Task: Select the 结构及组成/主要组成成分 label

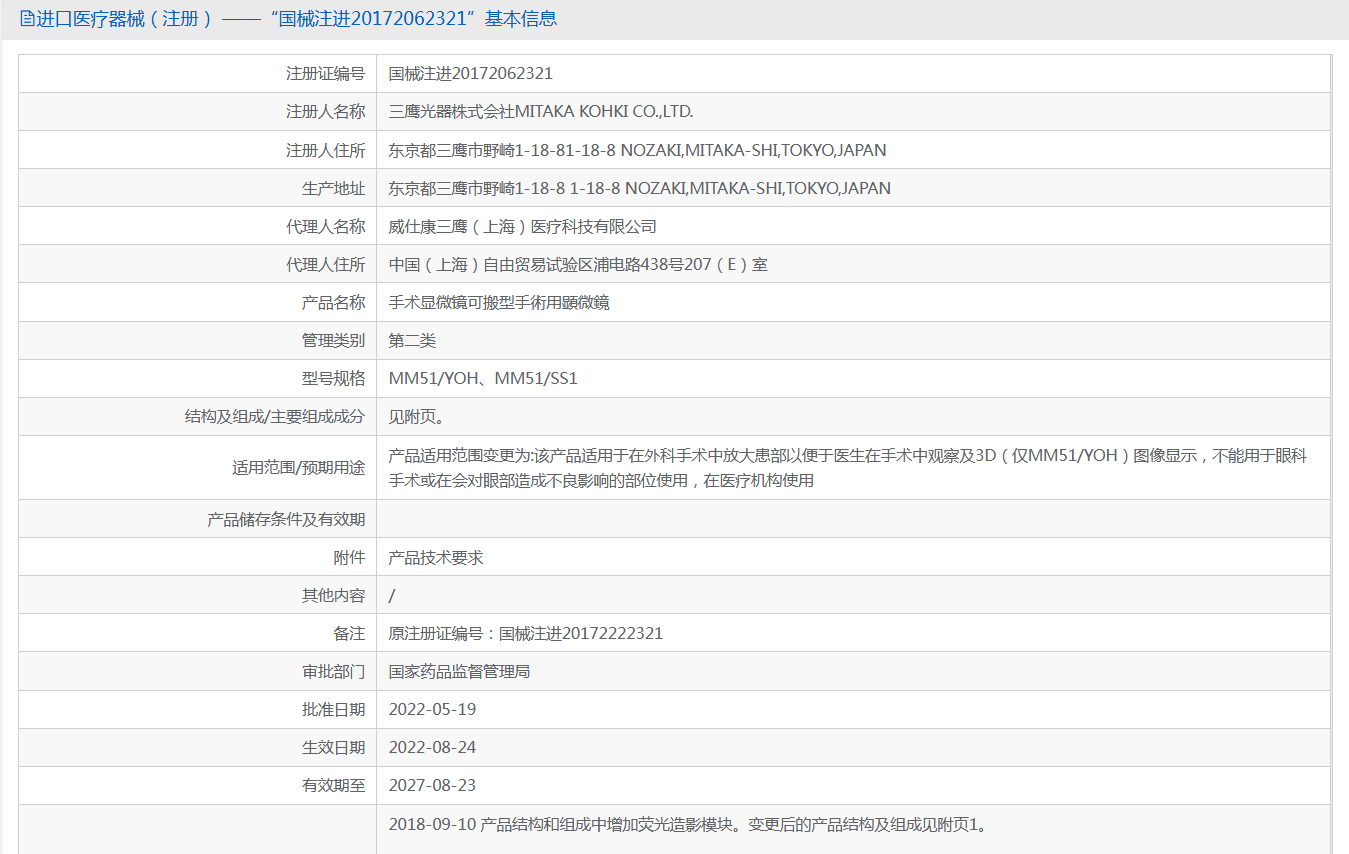Action: click(275, 416)
